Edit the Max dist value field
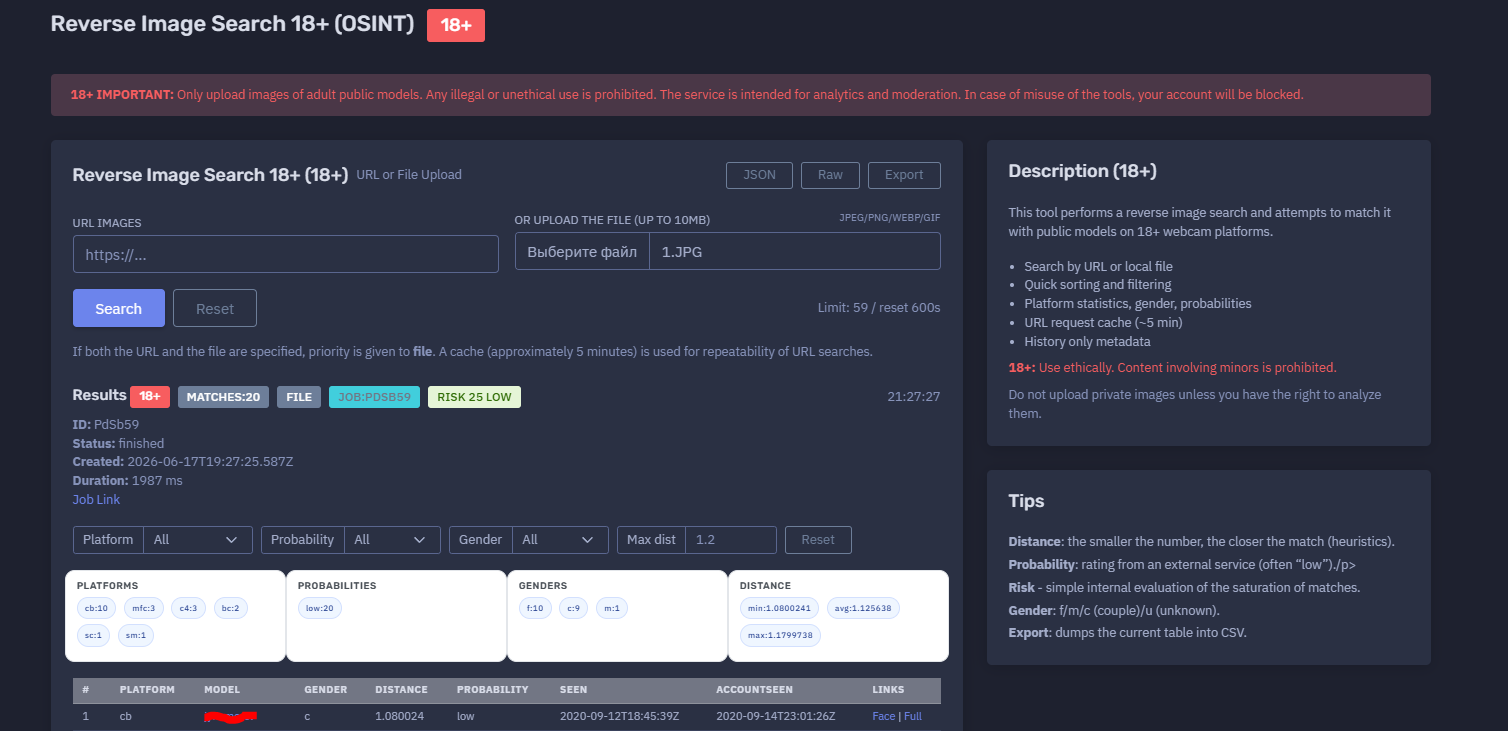The image size is (1508, 731). (x=731, y=540)
